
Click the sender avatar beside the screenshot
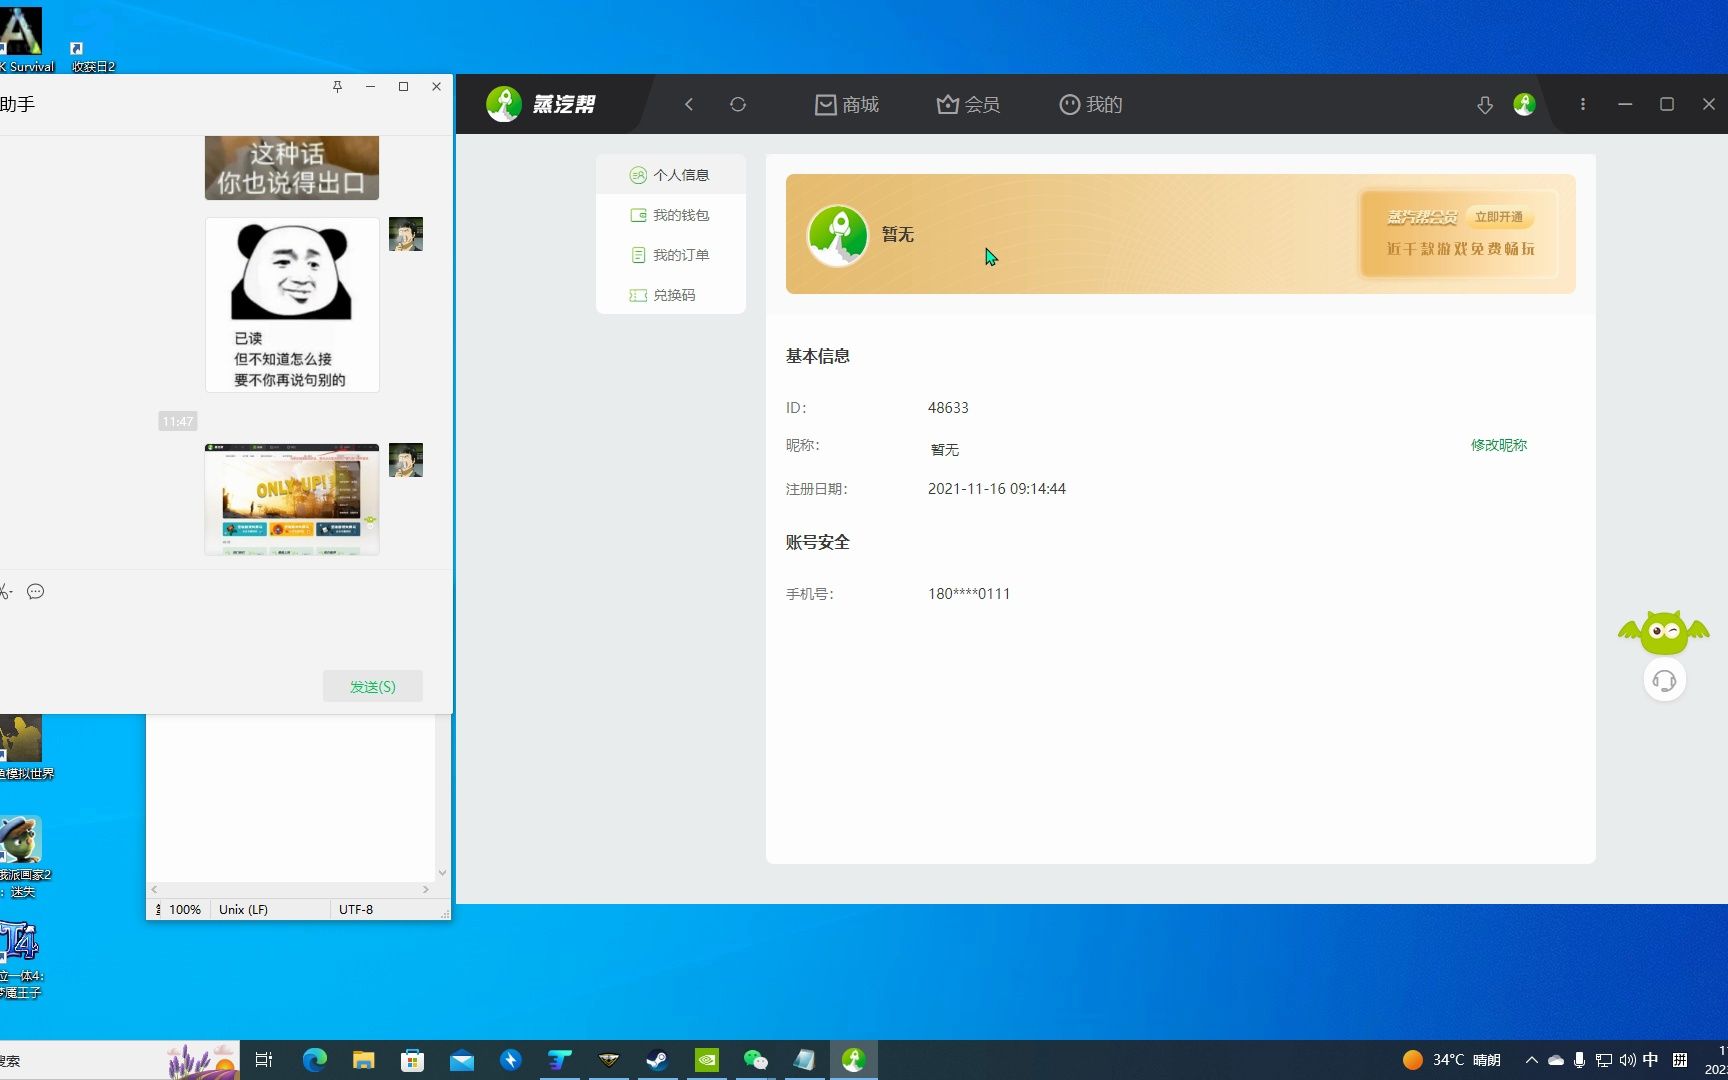pos(406,460)
